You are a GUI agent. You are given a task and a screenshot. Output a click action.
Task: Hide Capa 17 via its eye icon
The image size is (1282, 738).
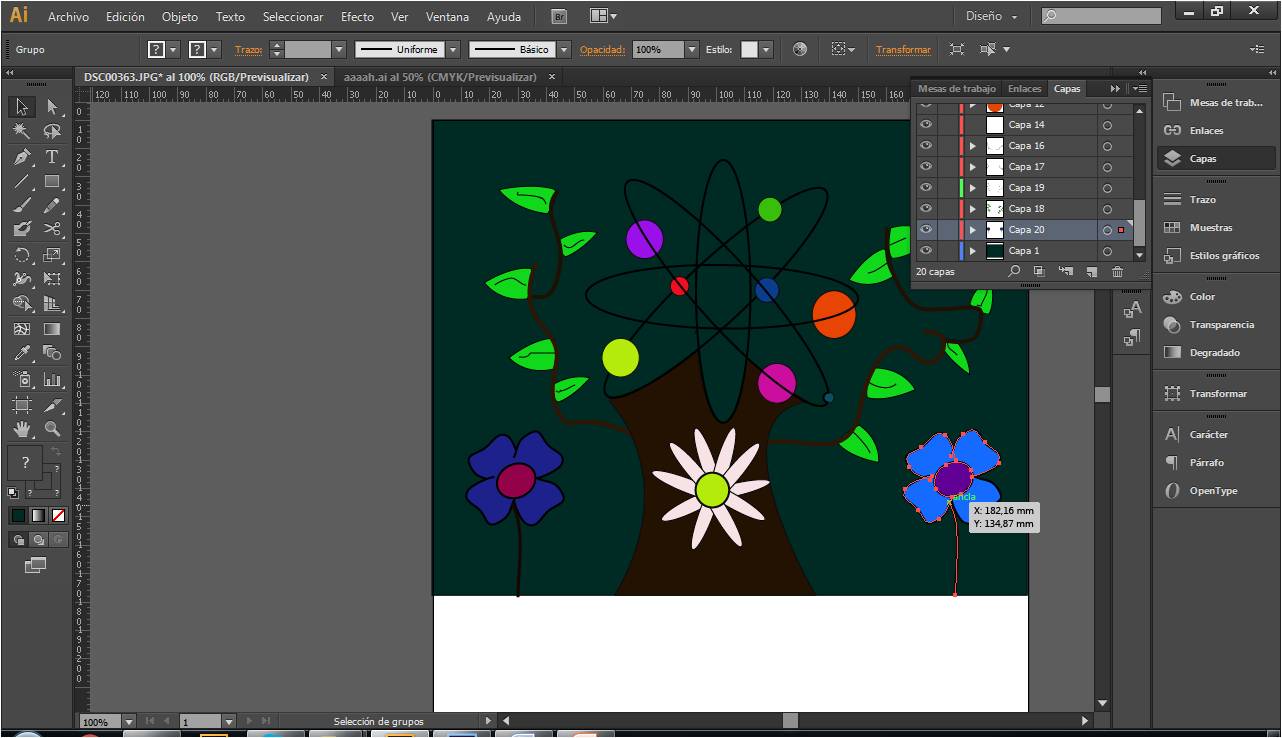[925, 166]
